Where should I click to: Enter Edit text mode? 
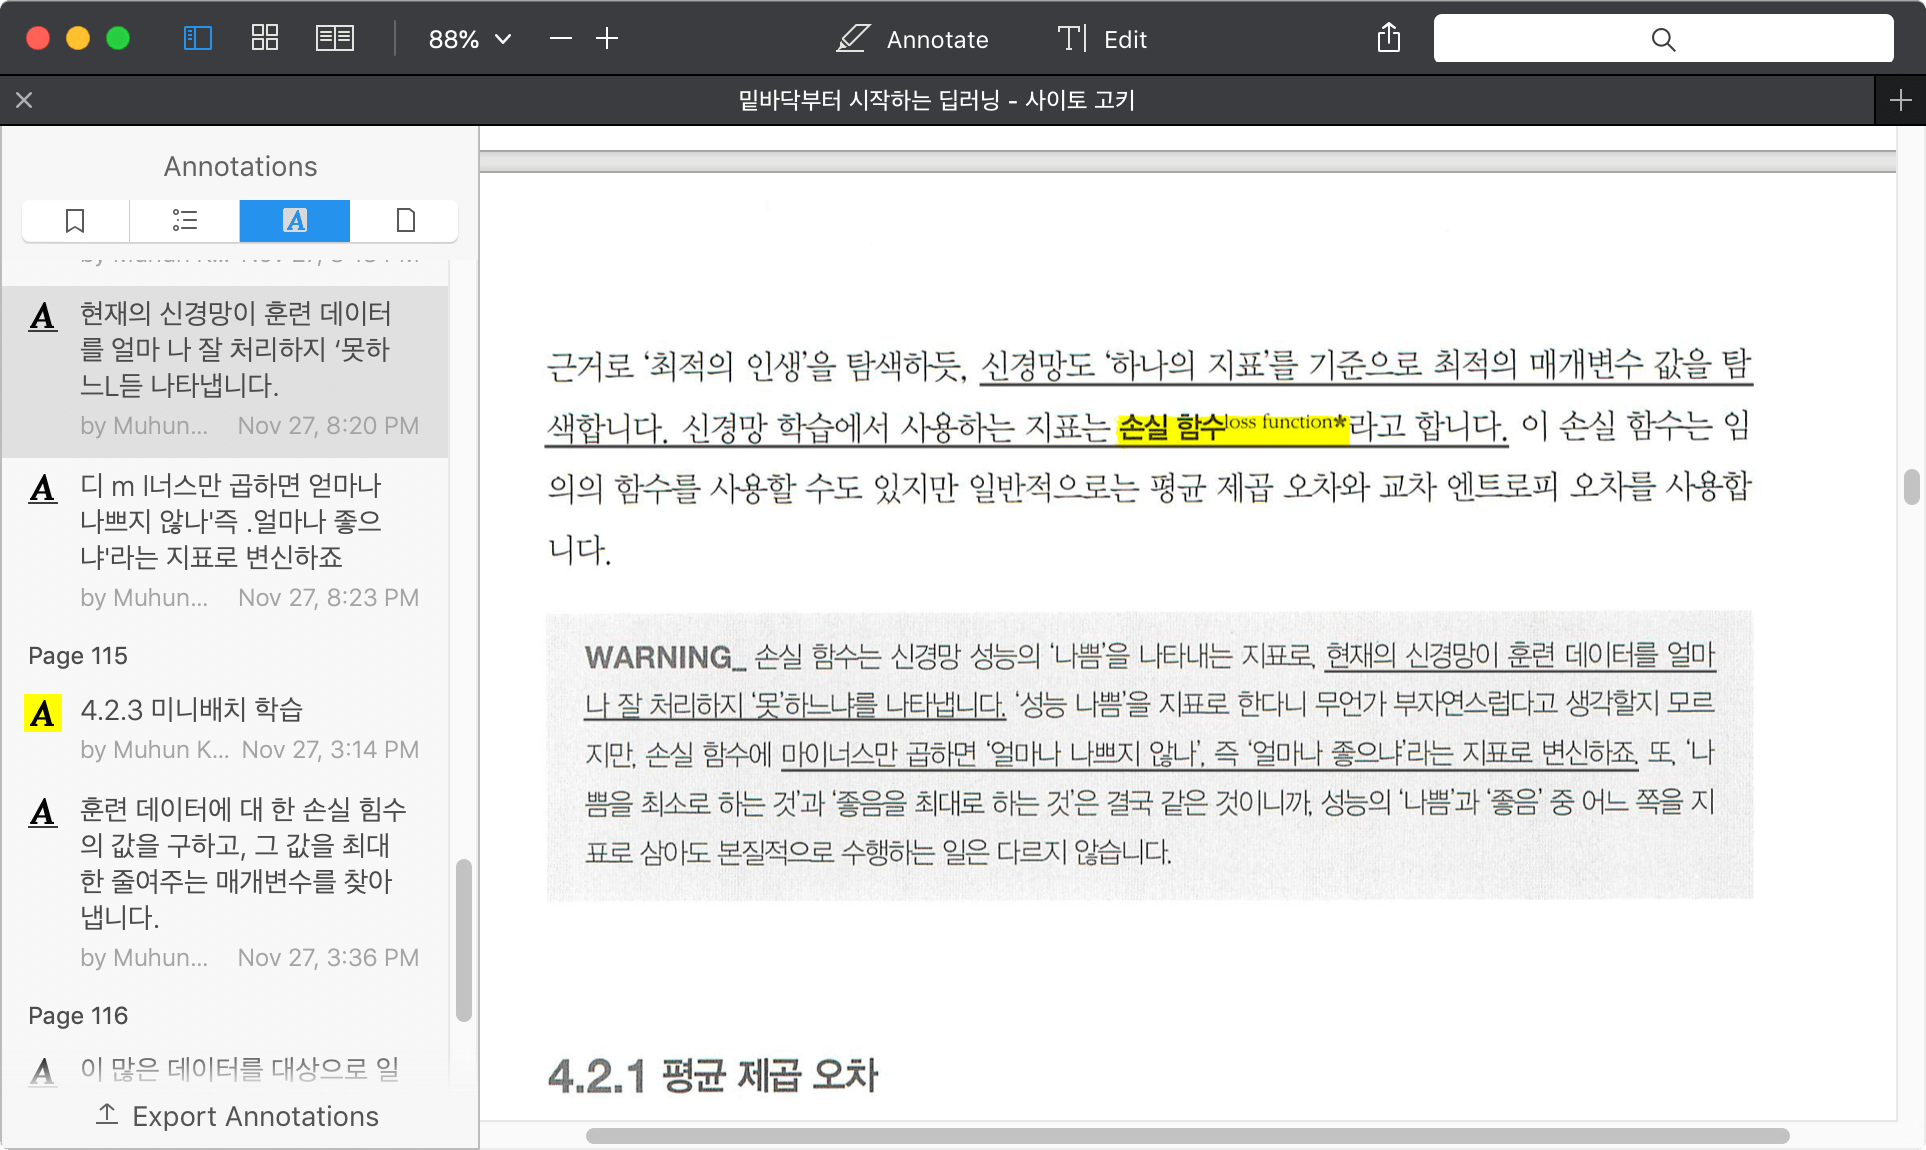1102,39
